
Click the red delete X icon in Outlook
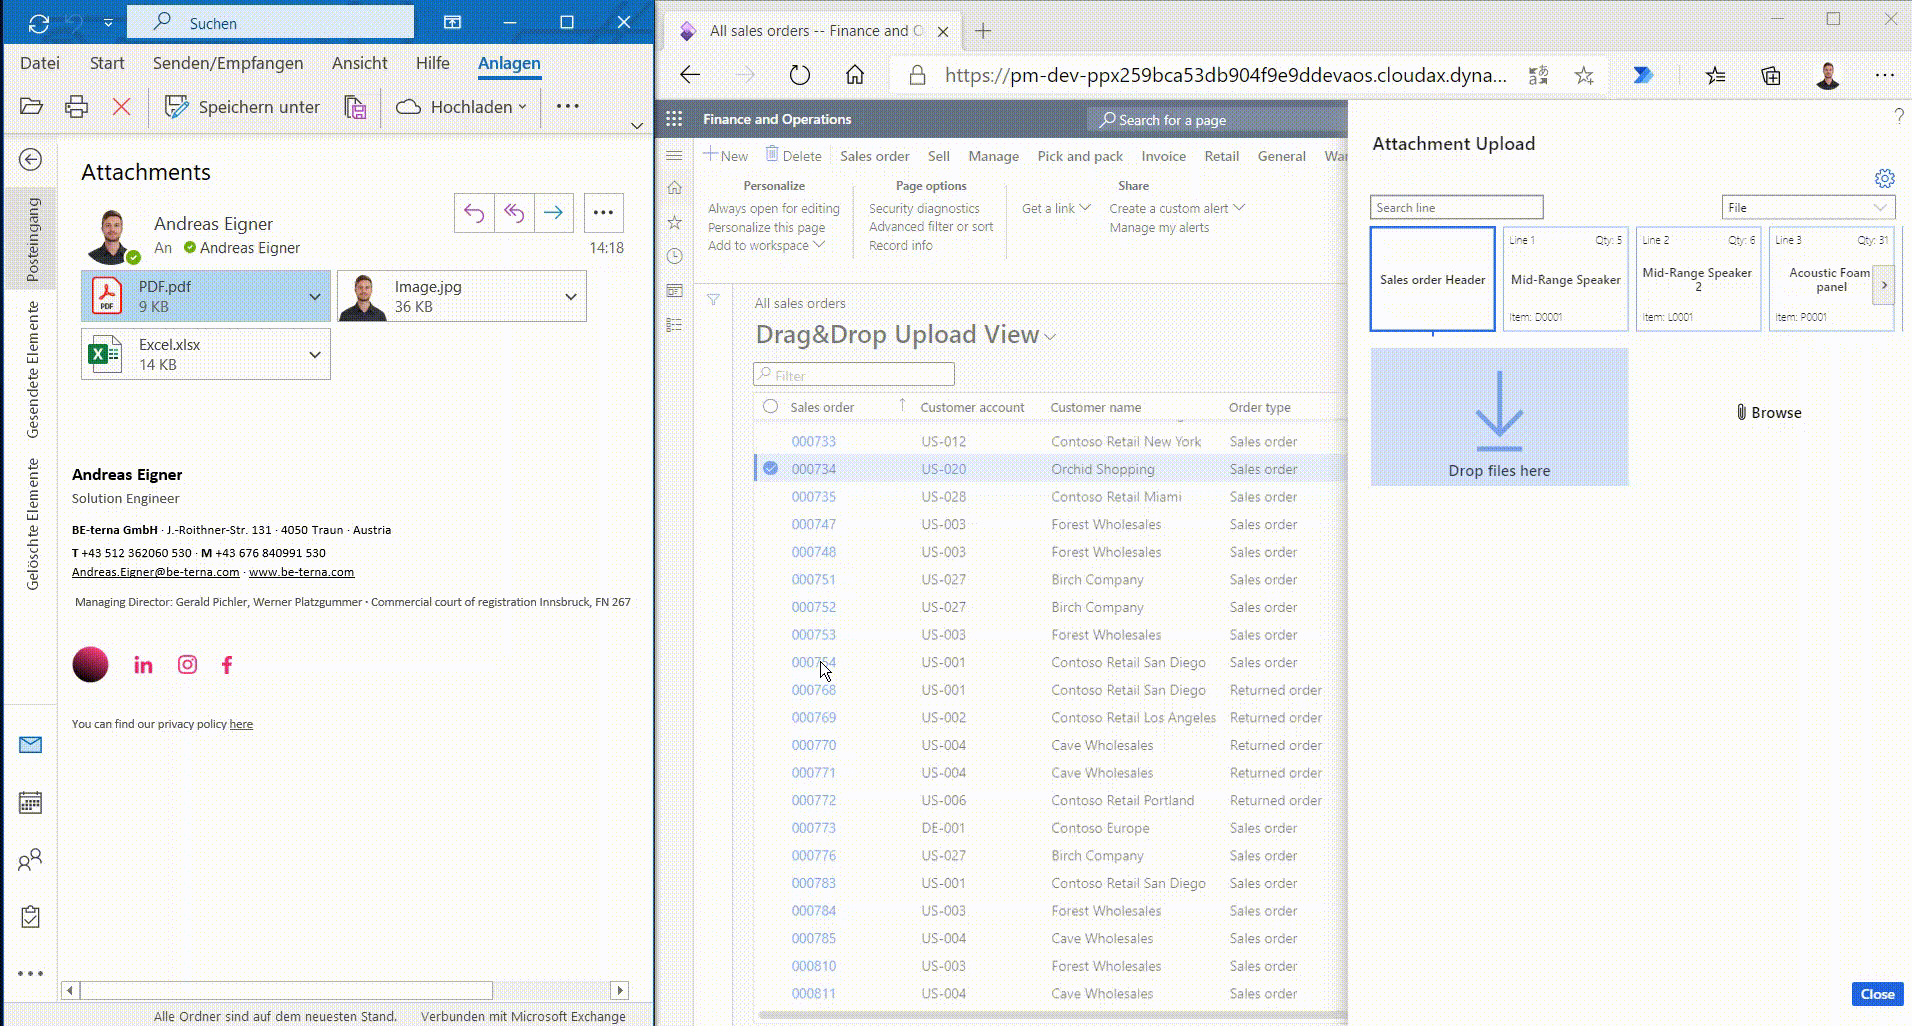tap(121, 106)
